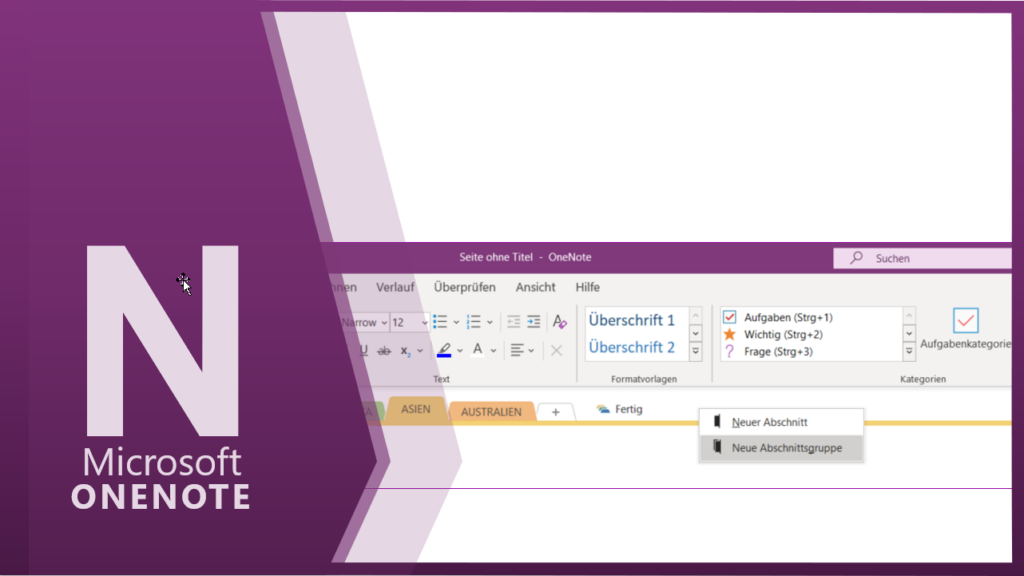Click the "Seite ohne Titel - OneNote" window title
This screenshot has width=1024, height=576.
pos(525,257)
